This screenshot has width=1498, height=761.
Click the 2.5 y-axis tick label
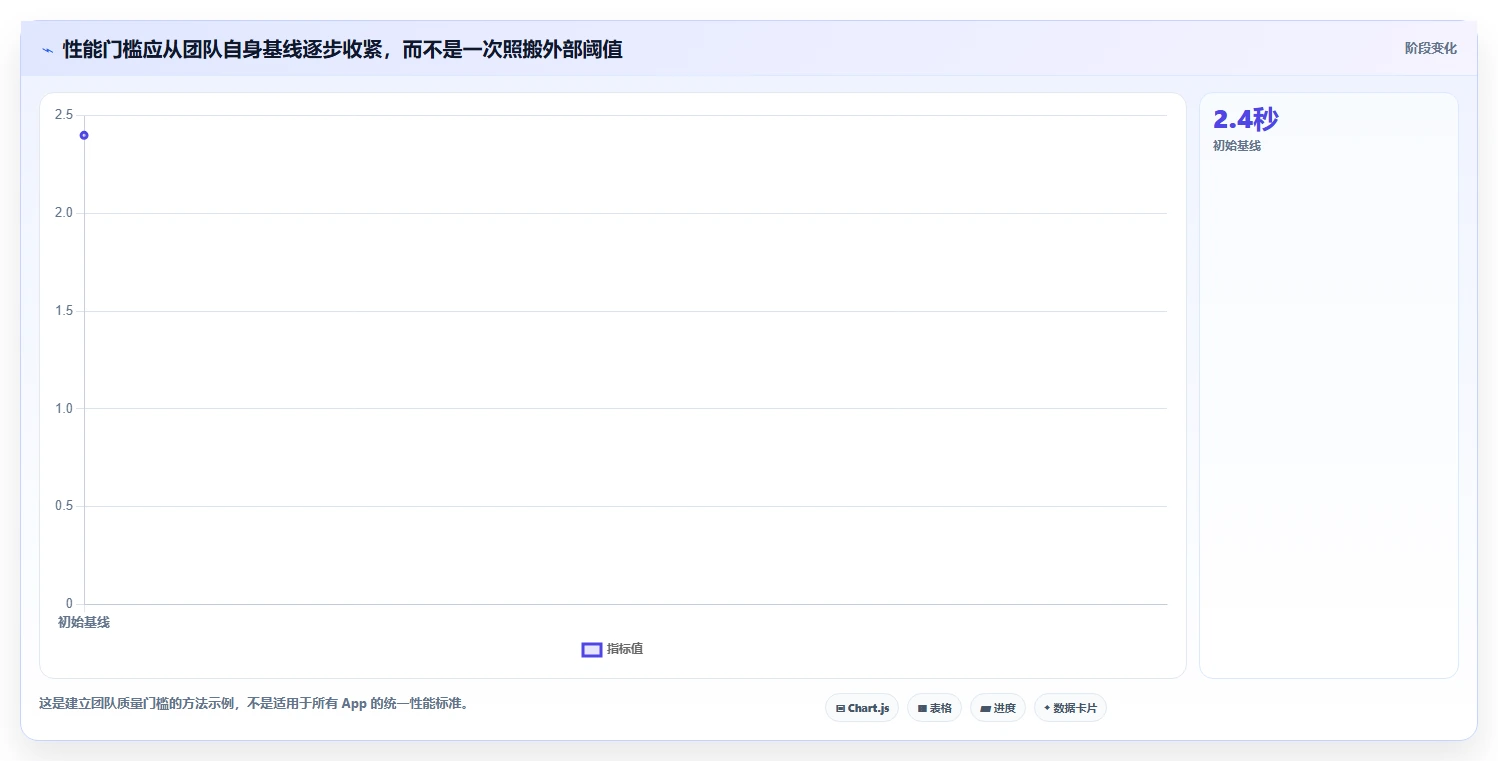(x=64, y=115)
